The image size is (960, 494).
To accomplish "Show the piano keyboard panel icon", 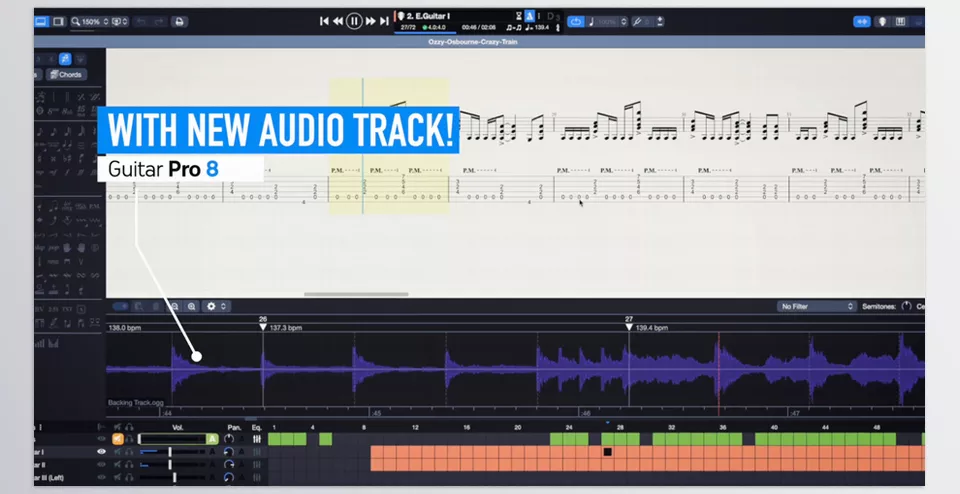I will point(901,21).
